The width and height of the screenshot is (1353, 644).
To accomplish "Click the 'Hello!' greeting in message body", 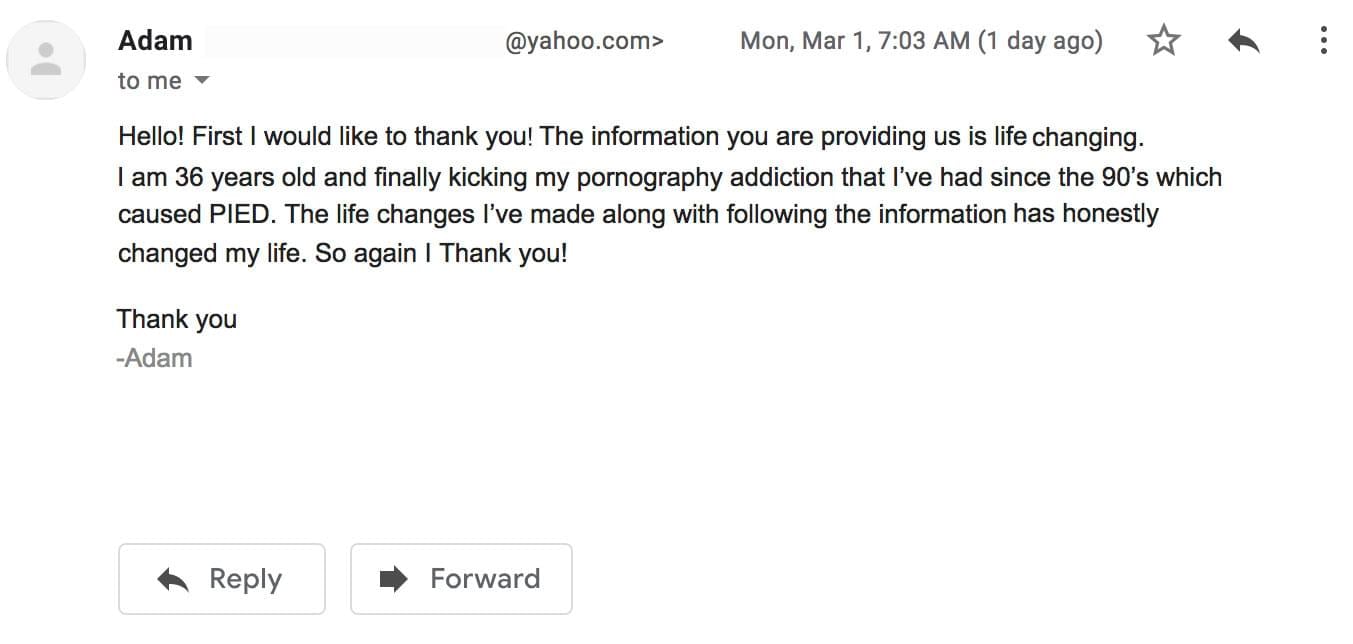I will 151,136.
